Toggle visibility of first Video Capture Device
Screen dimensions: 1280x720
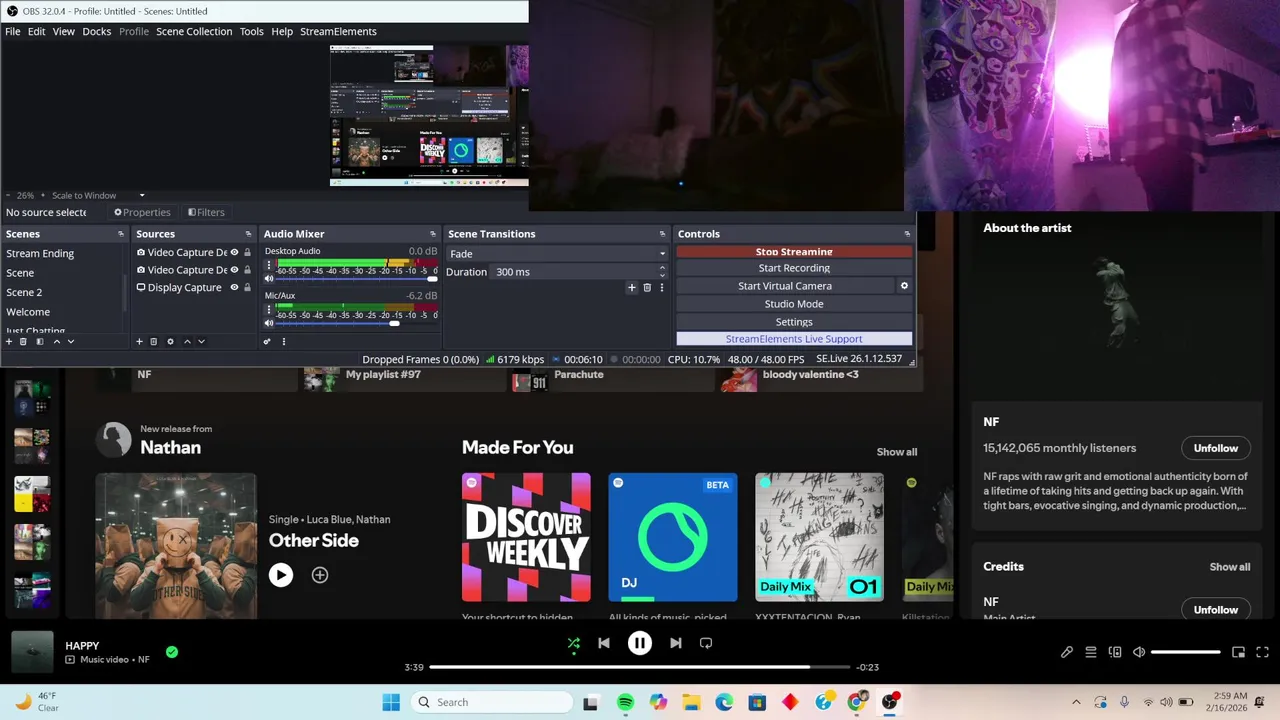tap(234, 253)
